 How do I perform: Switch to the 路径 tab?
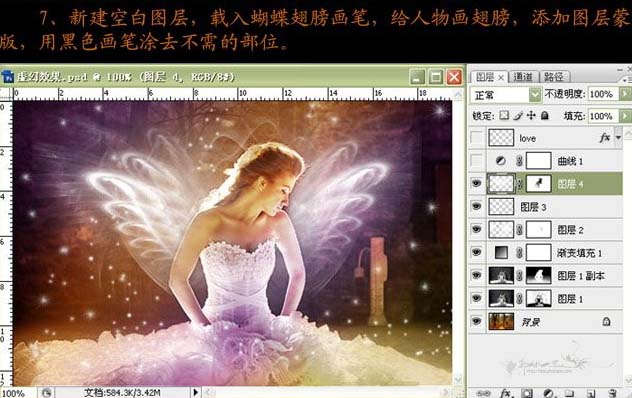pyautogui.click(x=554, y=77)
